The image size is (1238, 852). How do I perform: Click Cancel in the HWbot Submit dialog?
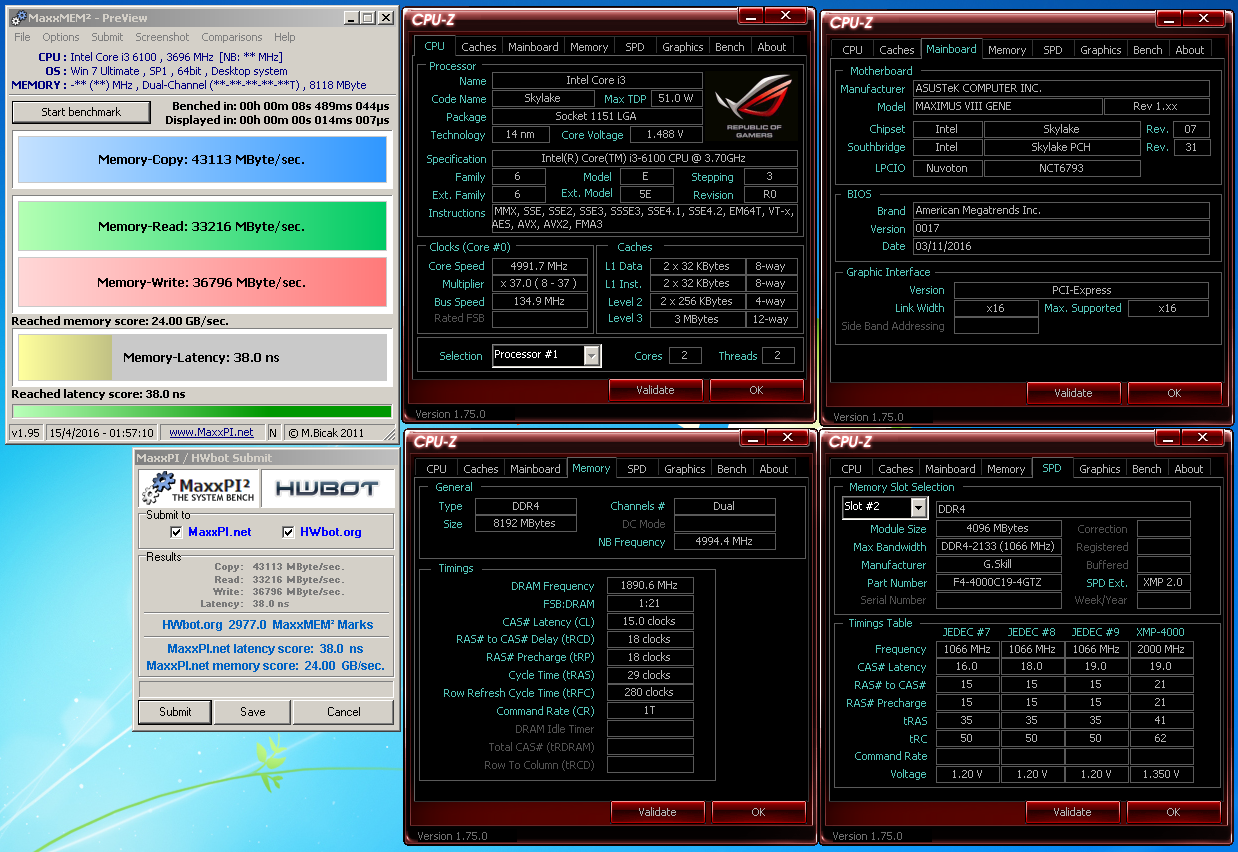(343, 712)
